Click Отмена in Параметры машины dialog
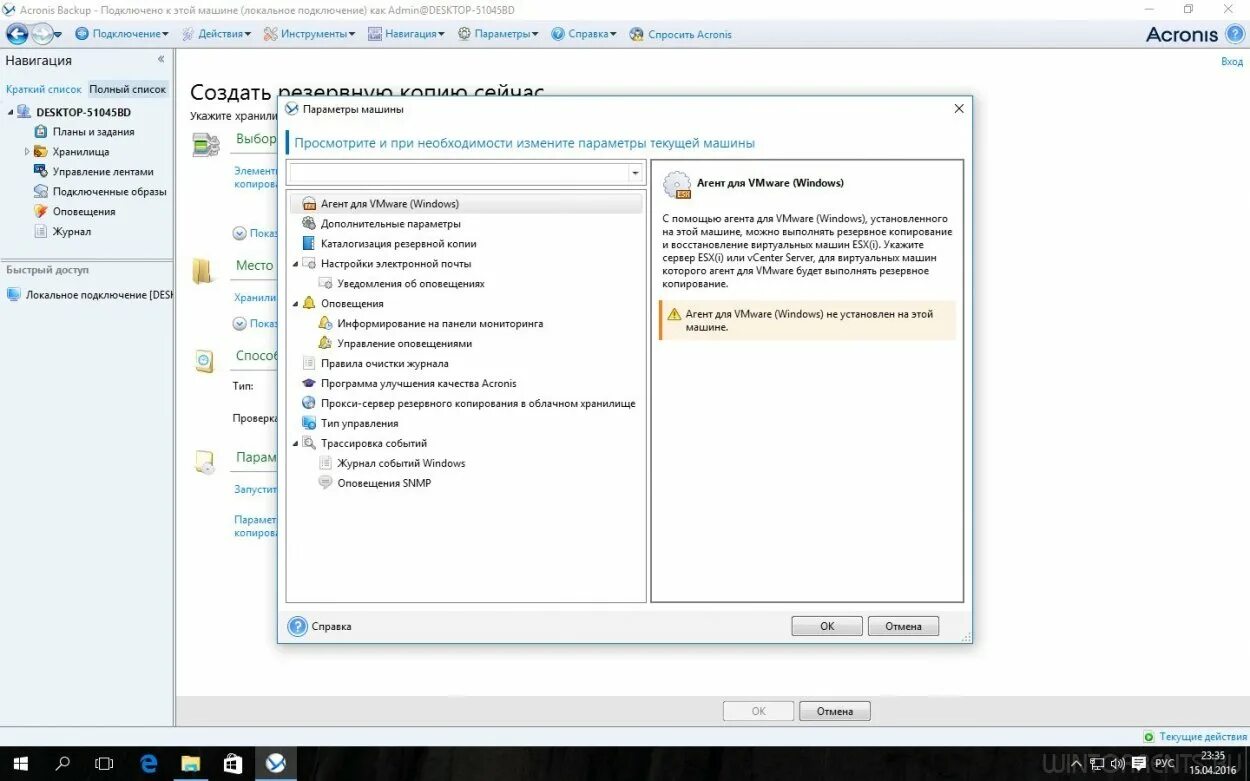The image size is (1250, 781). click(903, 626)
